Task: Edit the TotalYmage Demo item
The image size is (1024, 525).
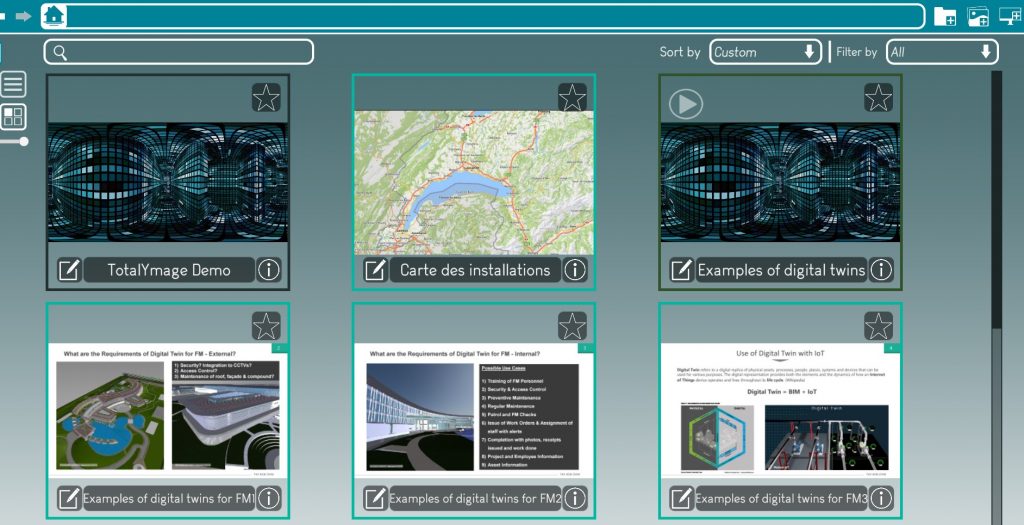Action: click(x=70, y=270)
